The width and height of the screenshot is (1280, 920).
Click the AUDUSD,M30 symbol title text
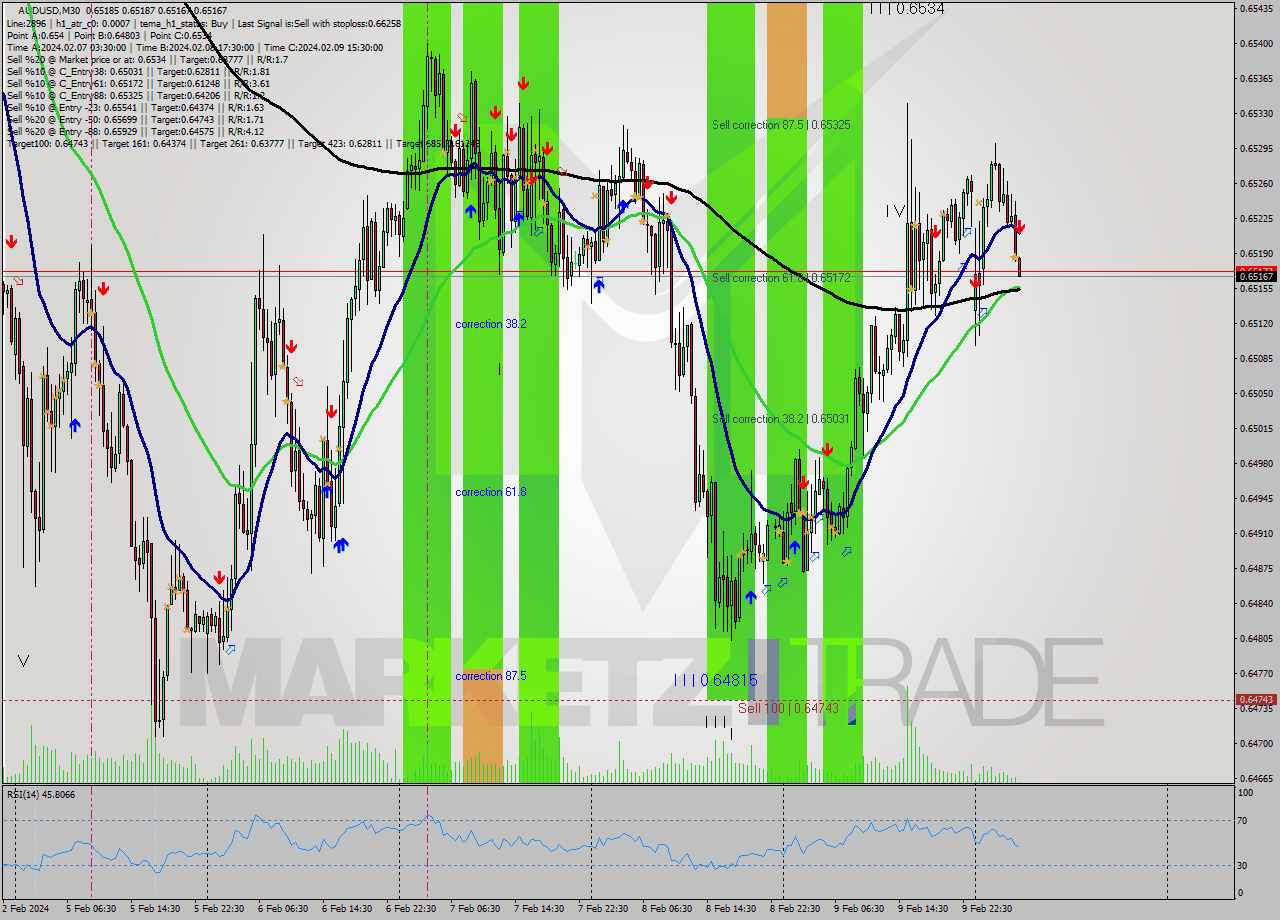[49, 10]
